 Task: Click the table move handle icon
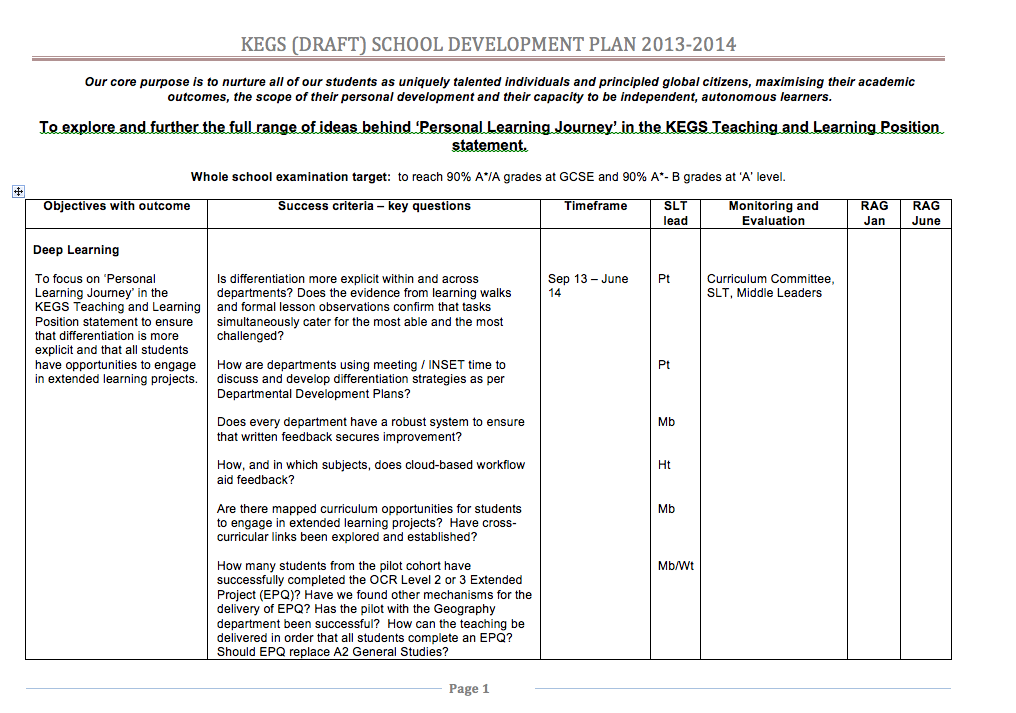(x=17, y=191)
